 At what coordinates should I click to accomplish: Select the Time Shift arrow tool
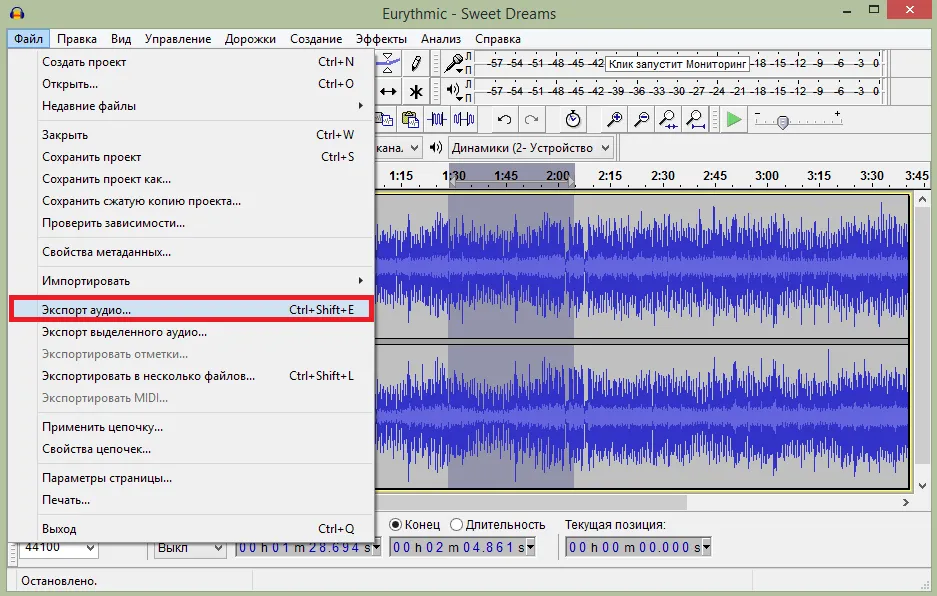click(x=388, y=91)
